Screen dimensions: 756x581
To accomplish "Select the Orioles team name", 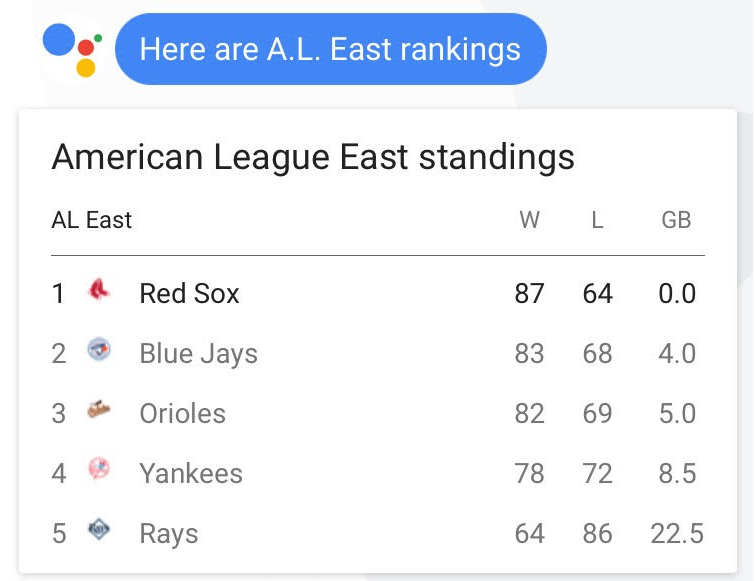I will (182, 414).
